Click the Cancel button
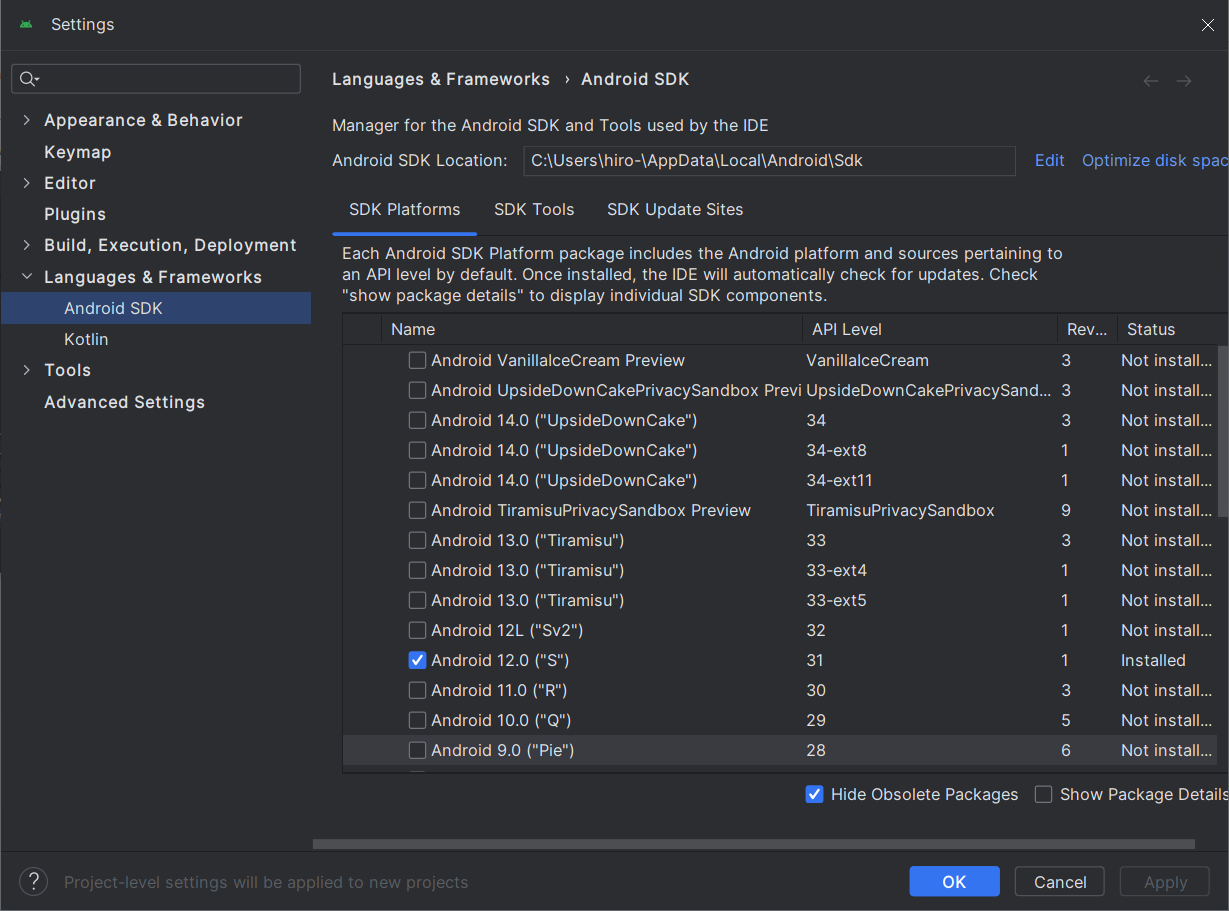 tap(1059, 881)
